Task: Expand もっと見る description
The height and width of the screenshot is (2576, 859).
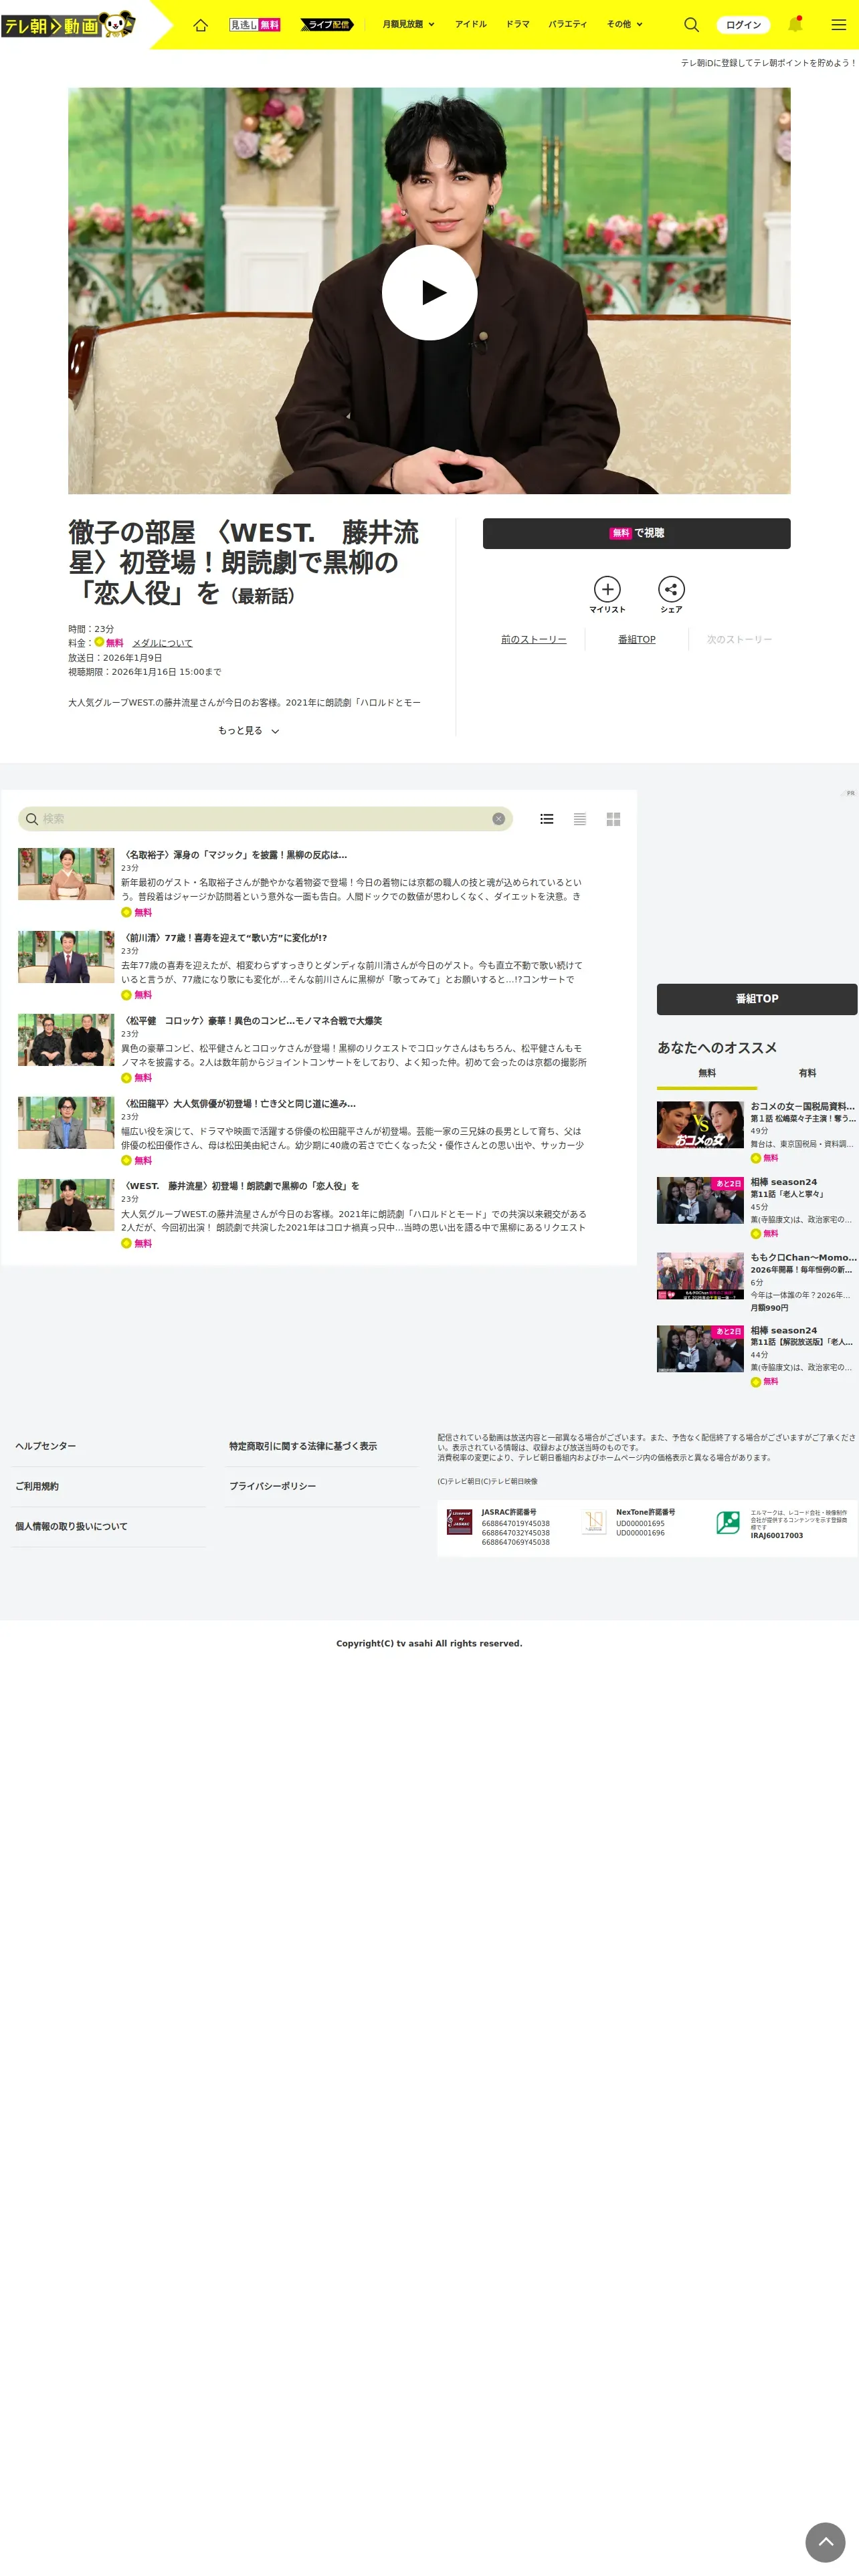Action: [x=248, y=731]
